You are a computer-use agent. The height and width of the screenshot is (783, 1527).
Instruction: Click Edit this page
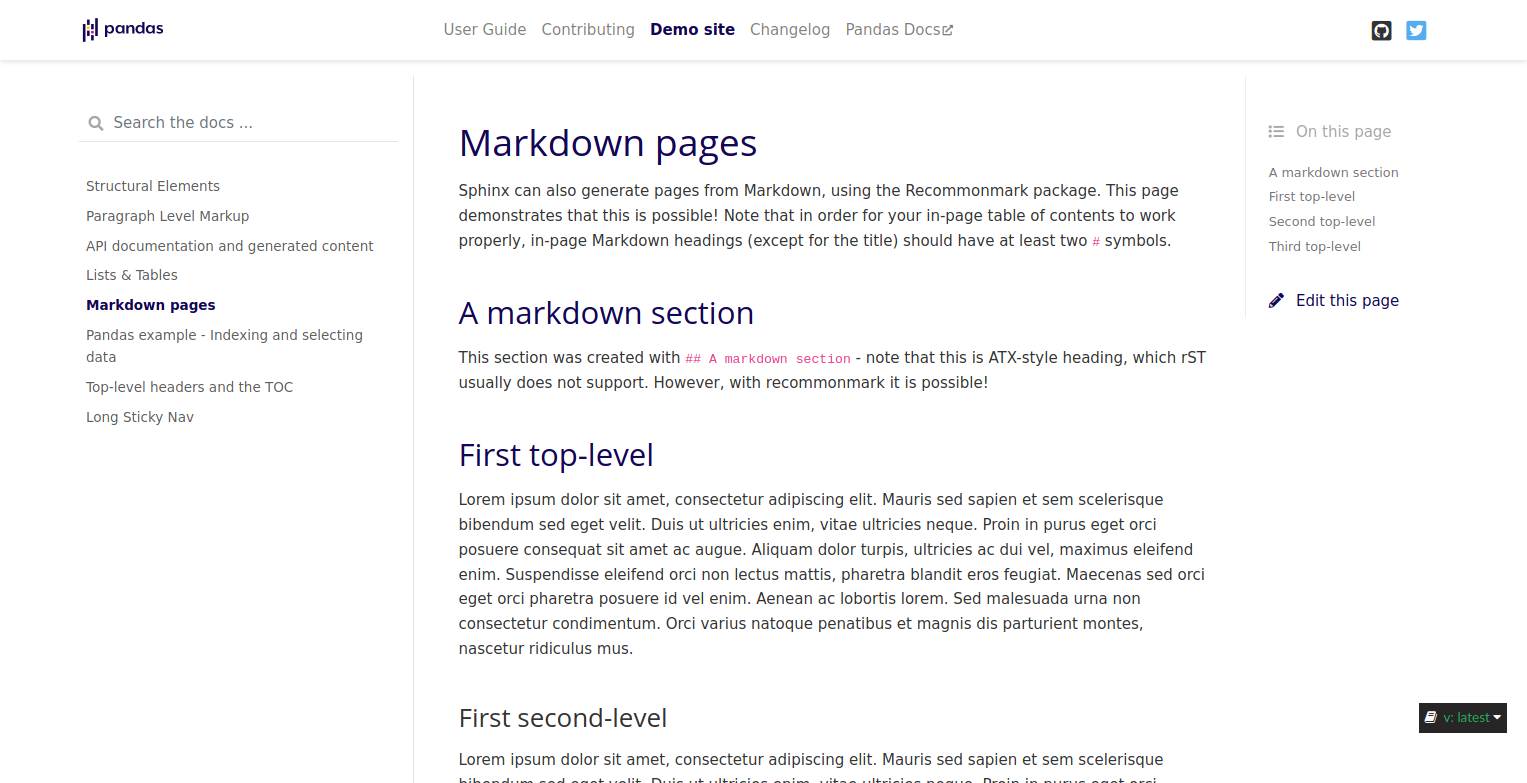[x=1347, y=300]
